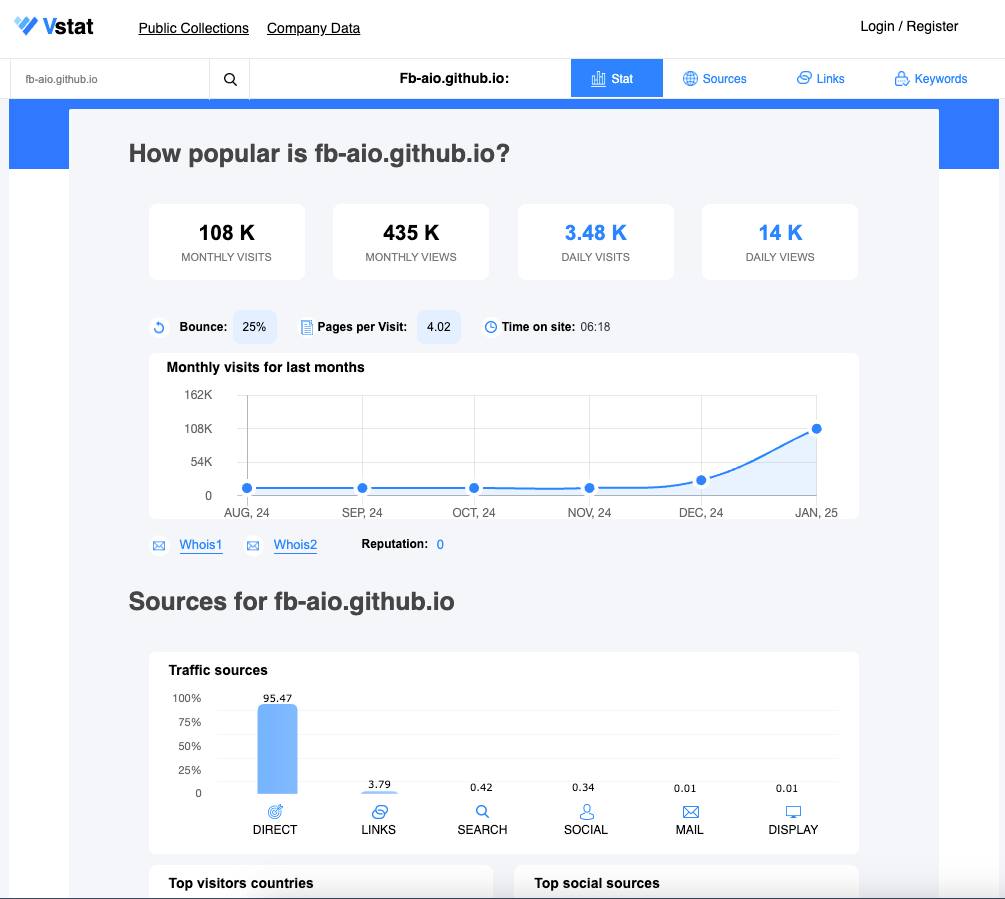The image size is (1005, 899).
Task: Click the Links chain icon
Action: point(804,78)
